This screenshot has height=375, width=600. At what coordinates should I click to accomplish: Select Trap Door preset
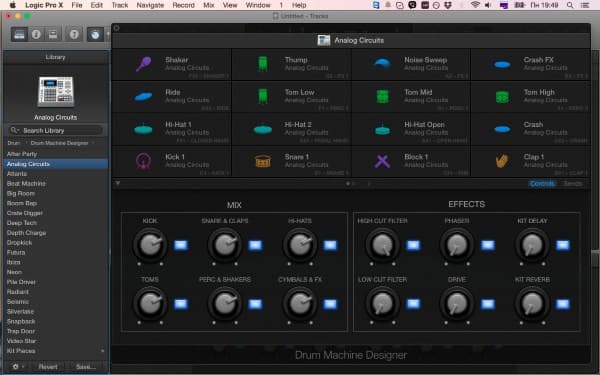point(55,331)
